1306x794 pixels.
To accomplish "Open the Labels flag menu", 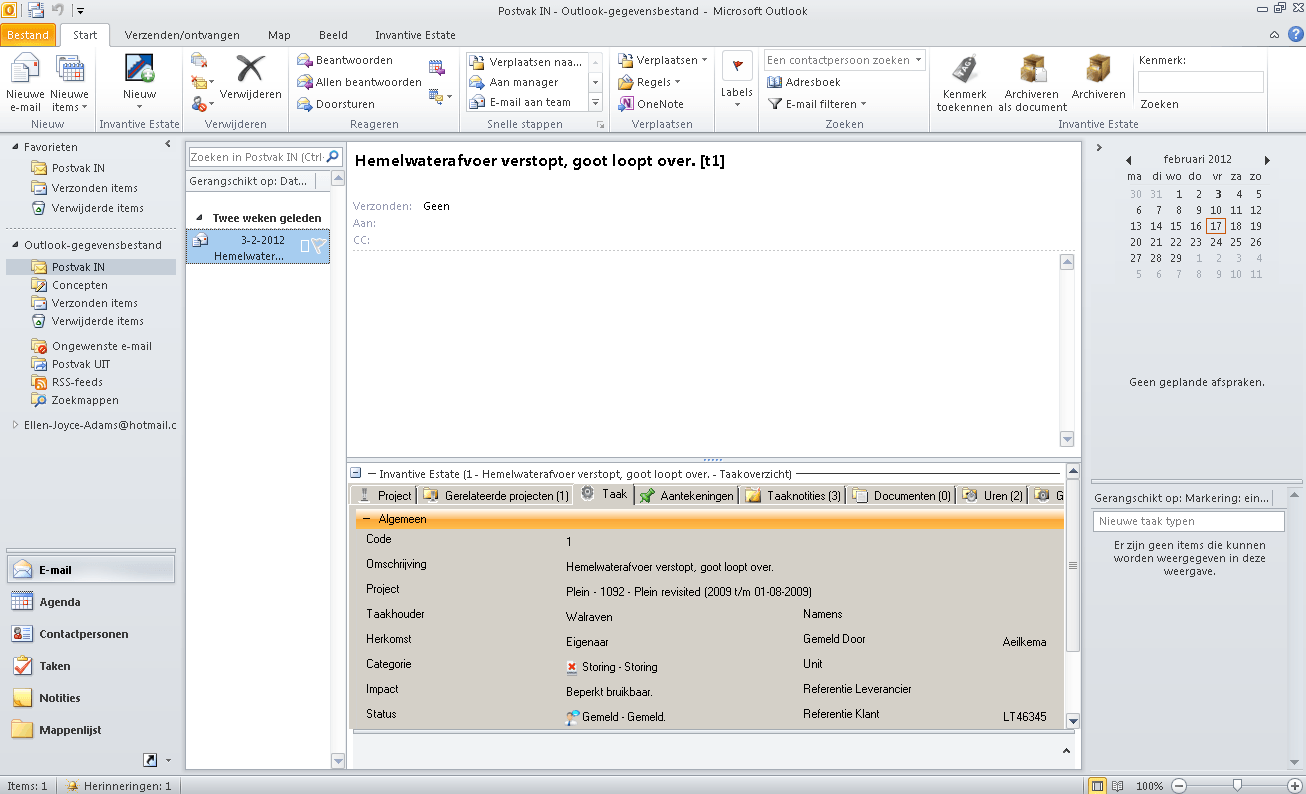I will pos(737,80).
